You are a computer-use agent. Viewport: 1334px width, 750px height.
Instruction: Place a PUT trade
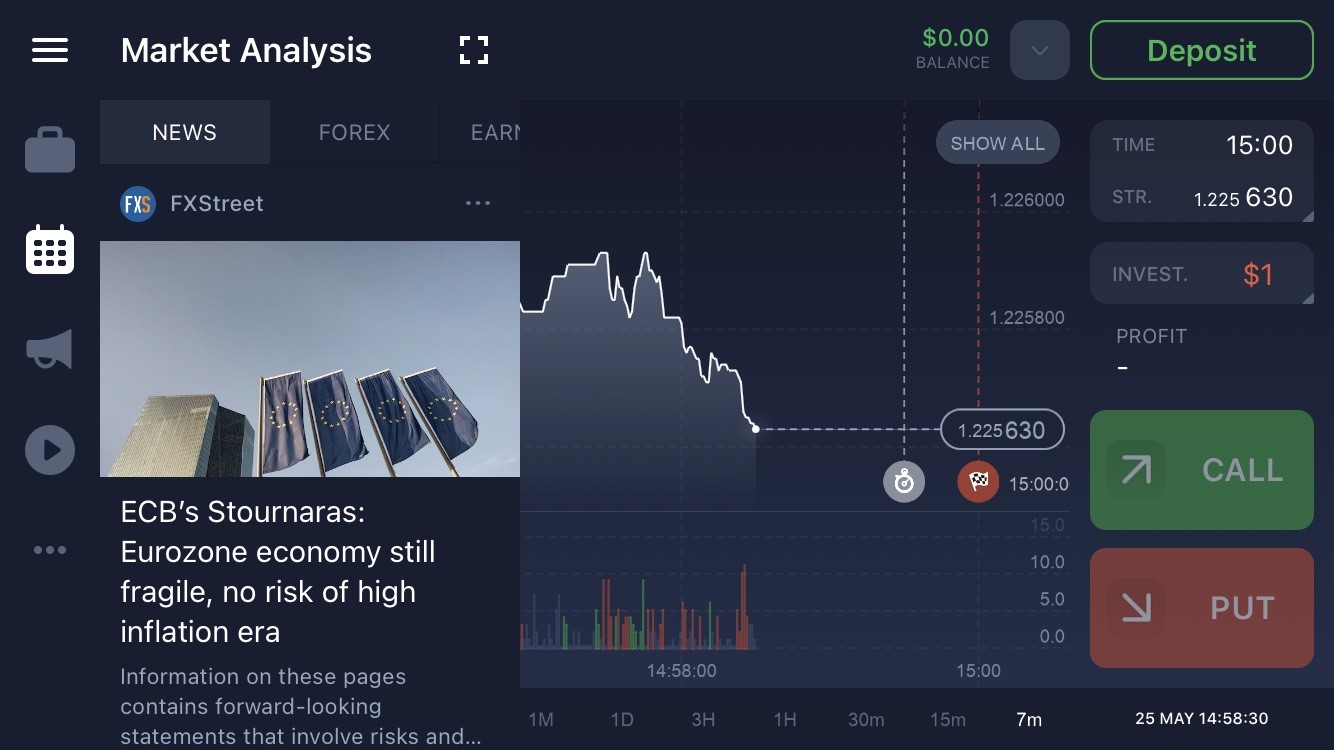pyautogui.click(x=1201, y=608)
